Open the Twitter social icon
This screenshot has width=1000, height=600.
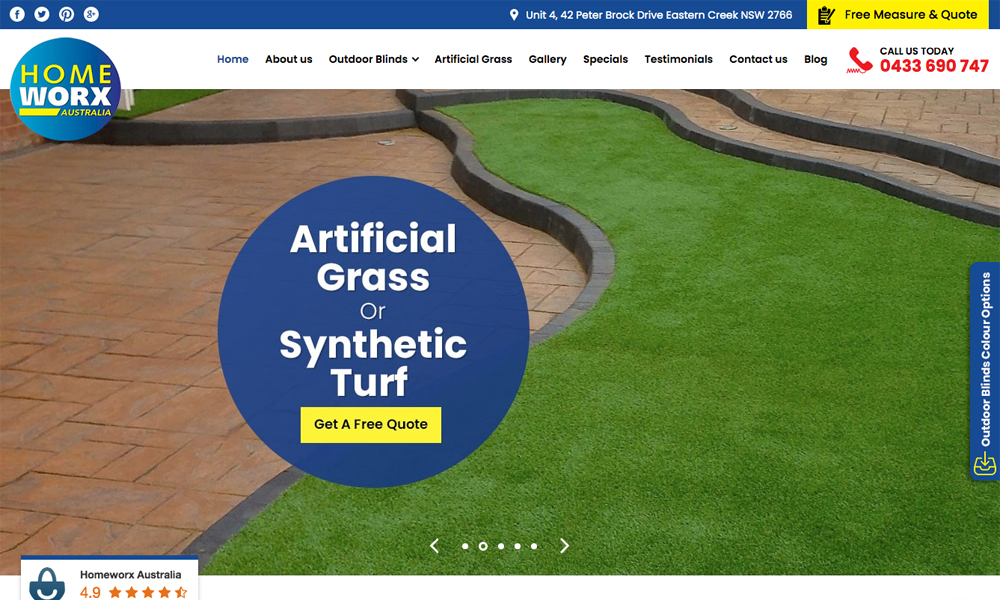pos(42,14)
